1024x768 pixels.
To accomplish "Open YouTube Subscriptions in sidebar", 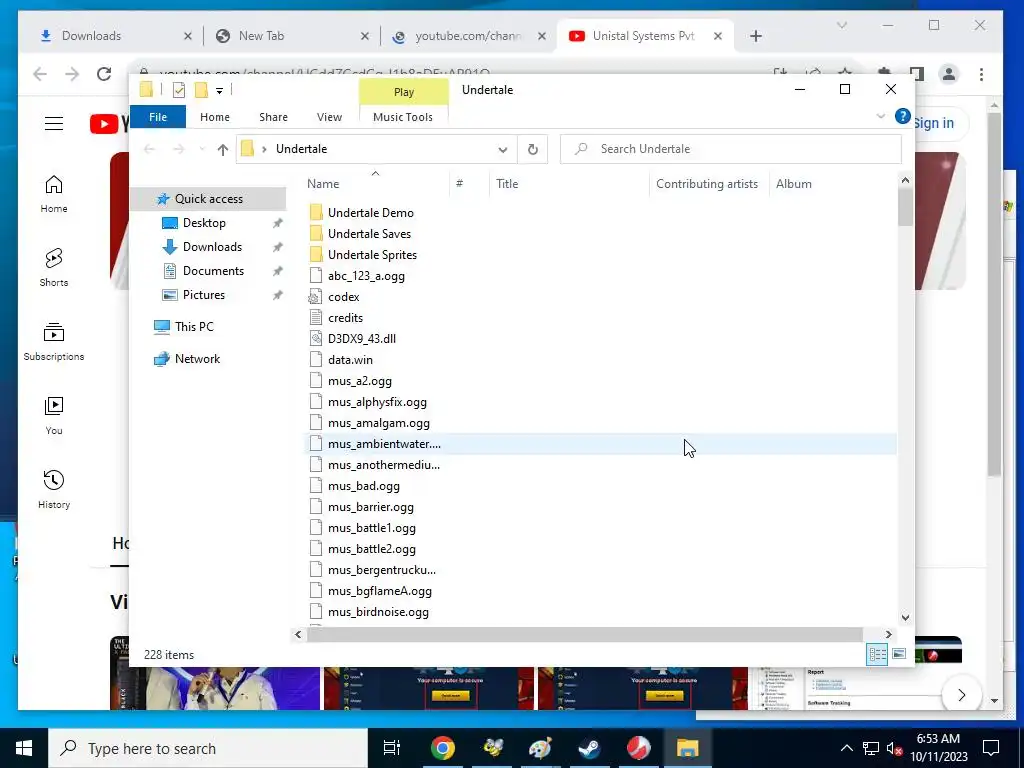I will point(54,342).
